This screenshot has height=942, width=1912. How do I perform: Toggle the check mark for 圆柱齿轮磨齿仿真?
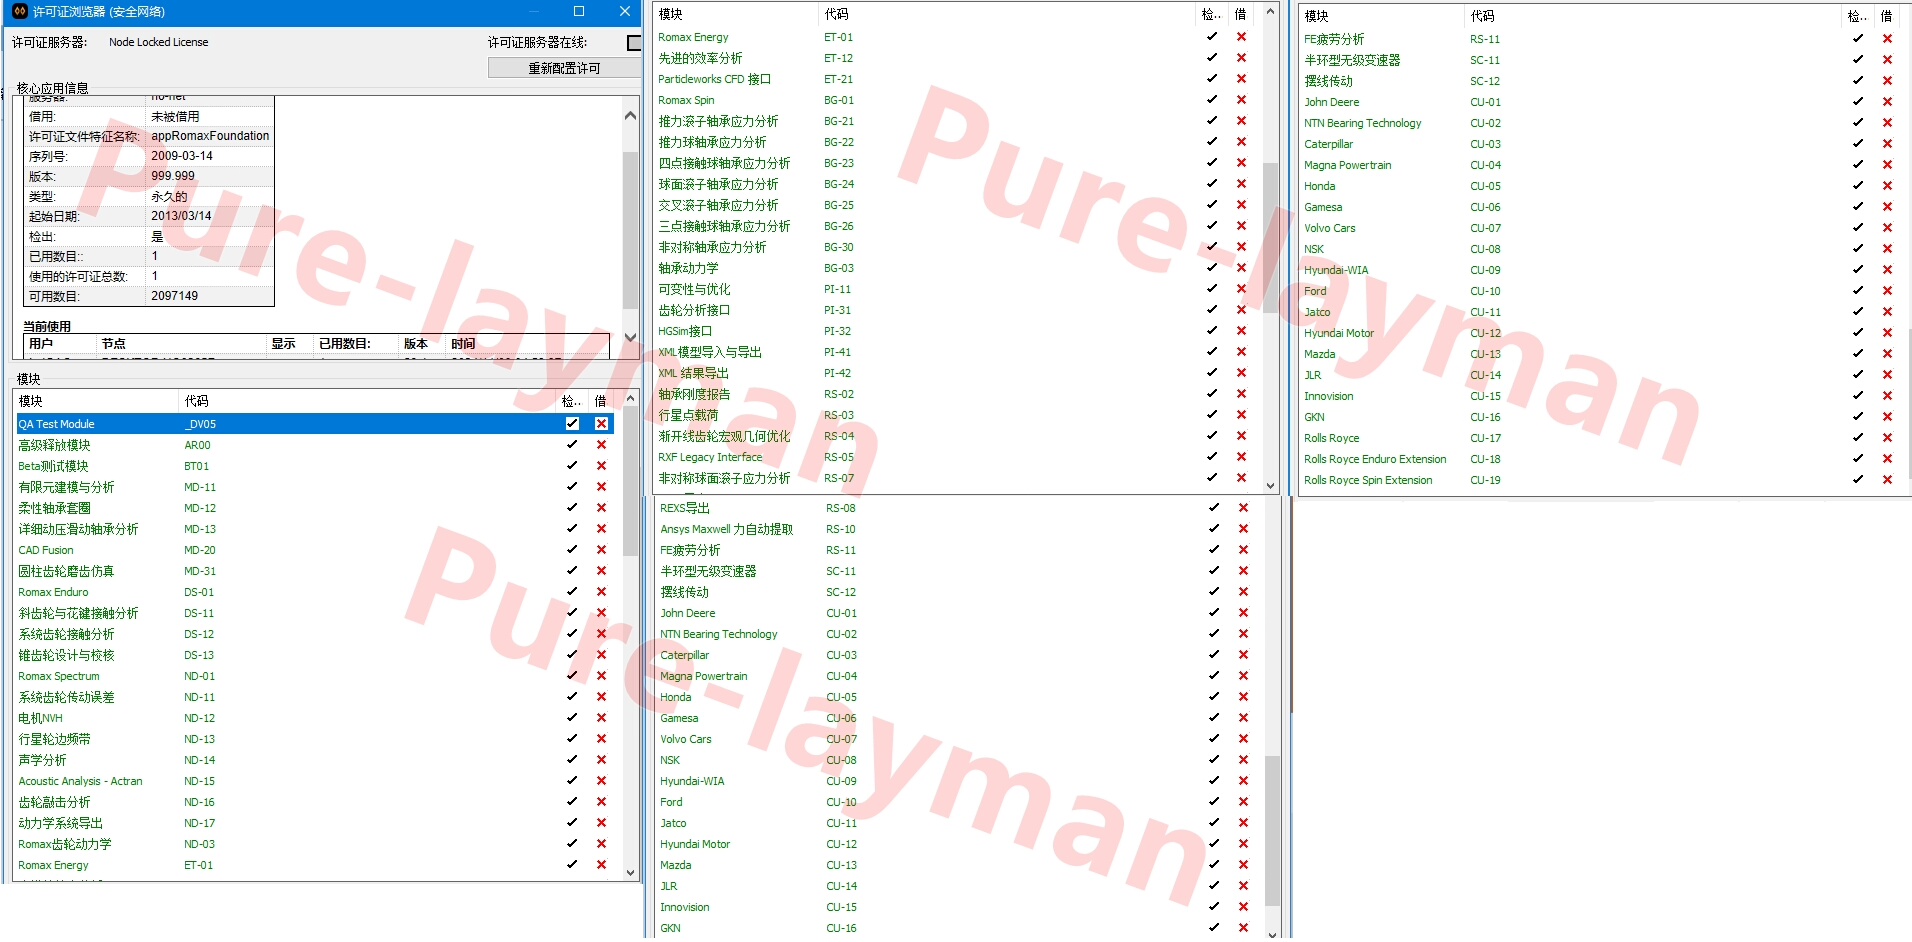click(x=572, y=571)
